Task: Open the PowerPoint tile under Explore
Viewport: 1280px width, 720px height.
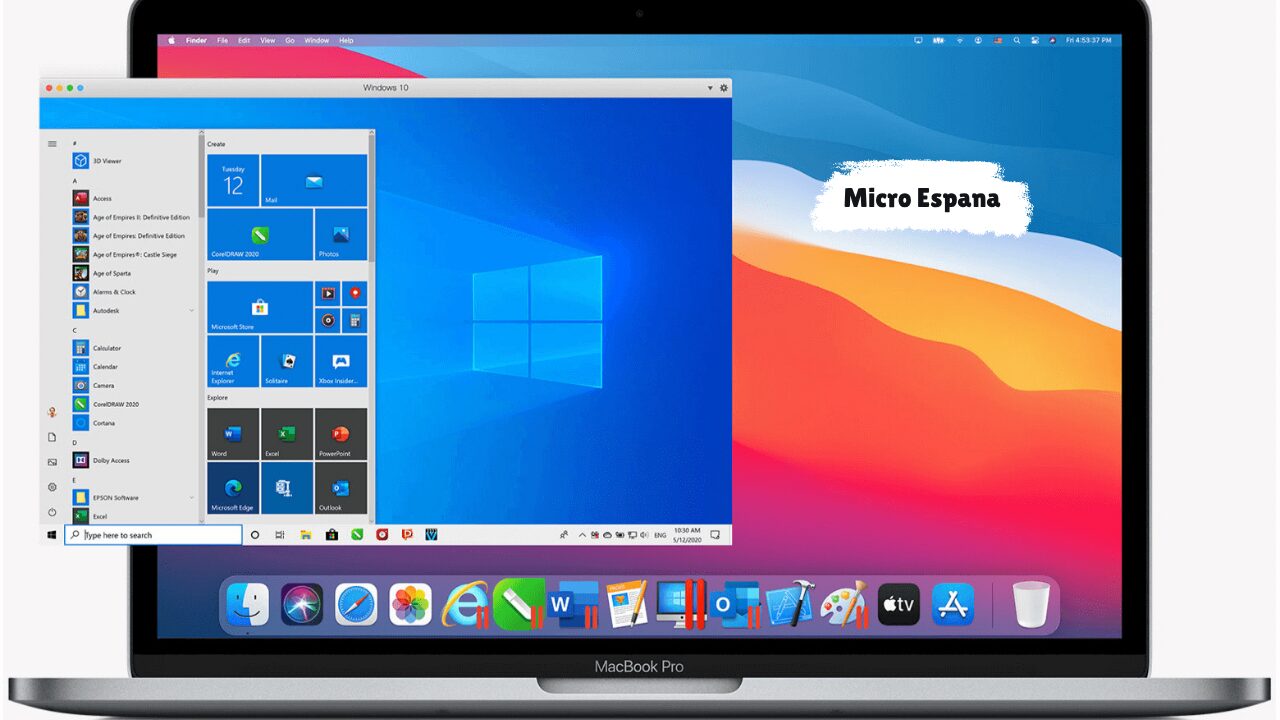Action: [x=340, y=434]
